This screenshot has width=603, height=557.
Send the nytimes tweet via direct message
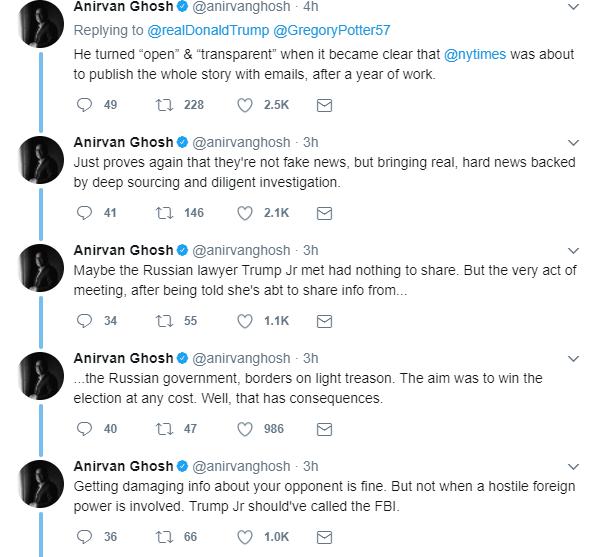(324, 105)
